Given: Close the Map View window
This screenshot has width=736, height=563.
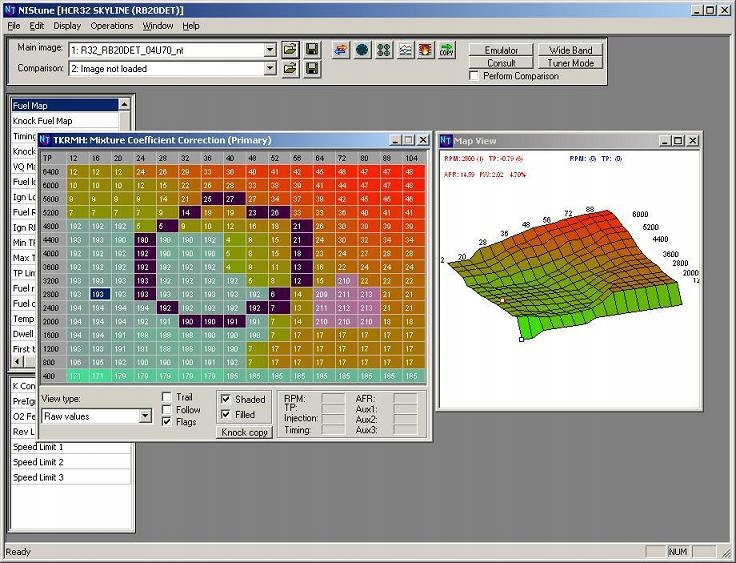Looking at the screenshot, I should [x=693, y=140].
